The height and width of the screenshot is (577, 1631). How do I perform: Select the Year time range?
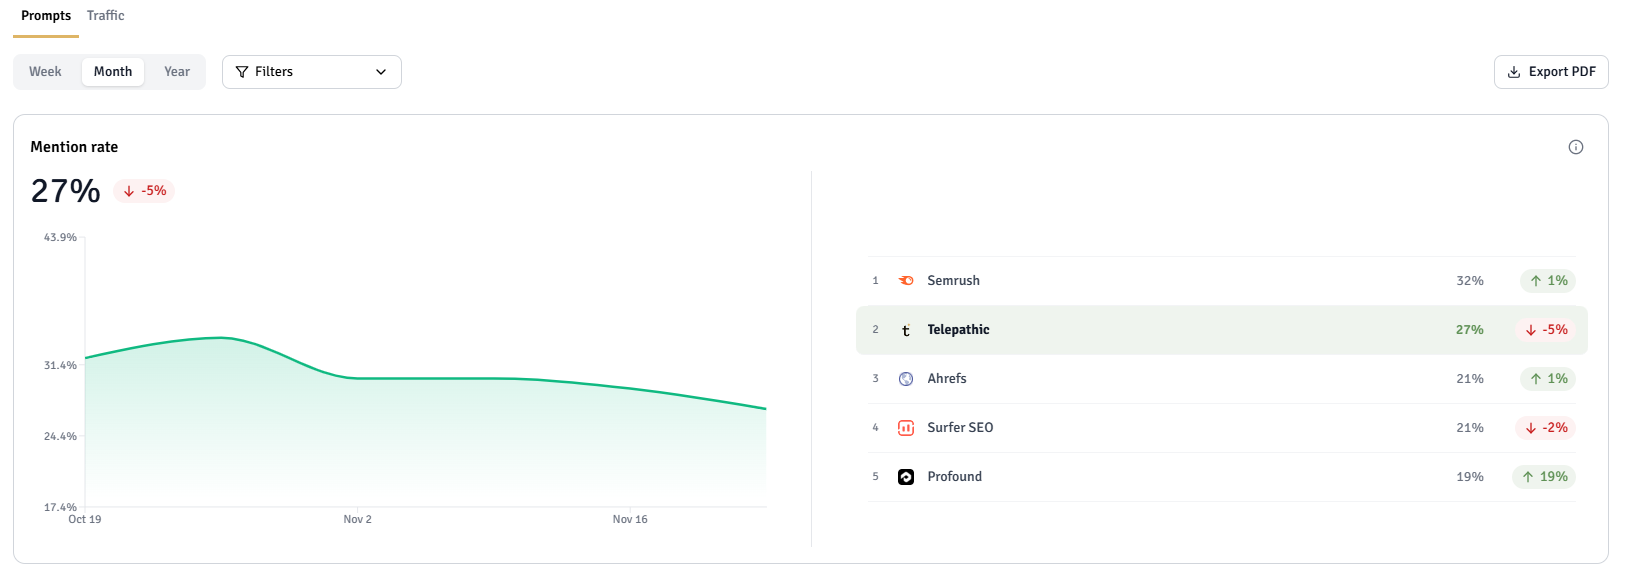pos(177,72)
